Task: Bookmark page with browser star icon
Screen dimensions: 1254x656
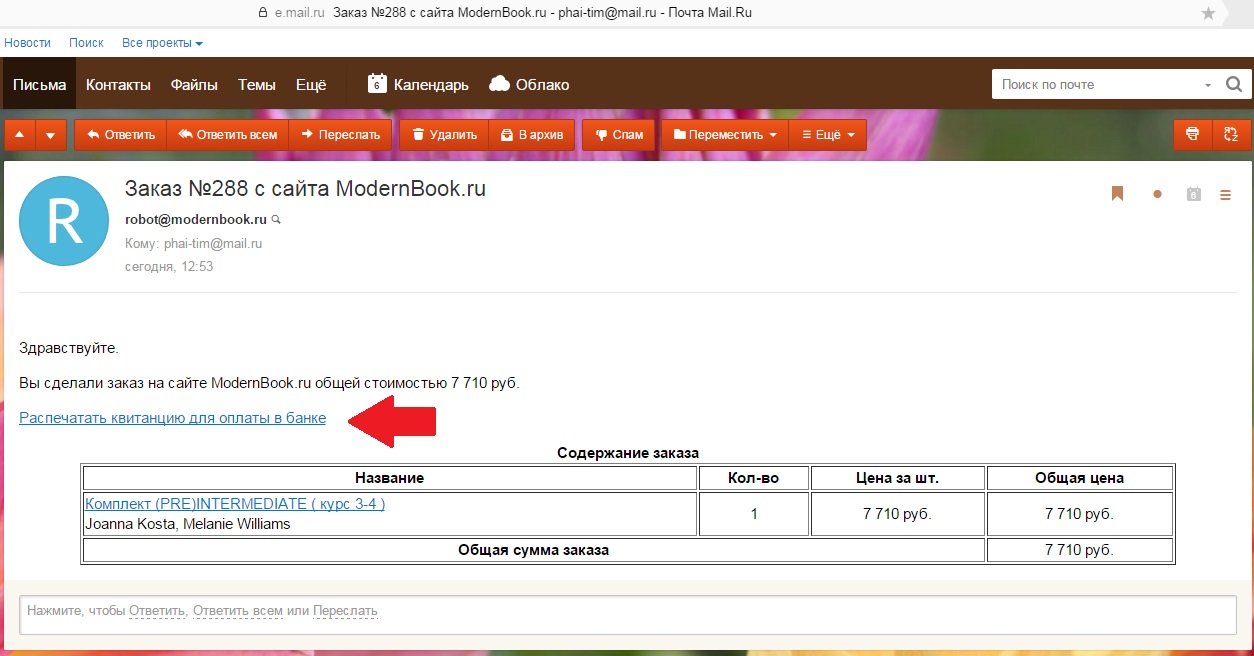Action: 1208,13
